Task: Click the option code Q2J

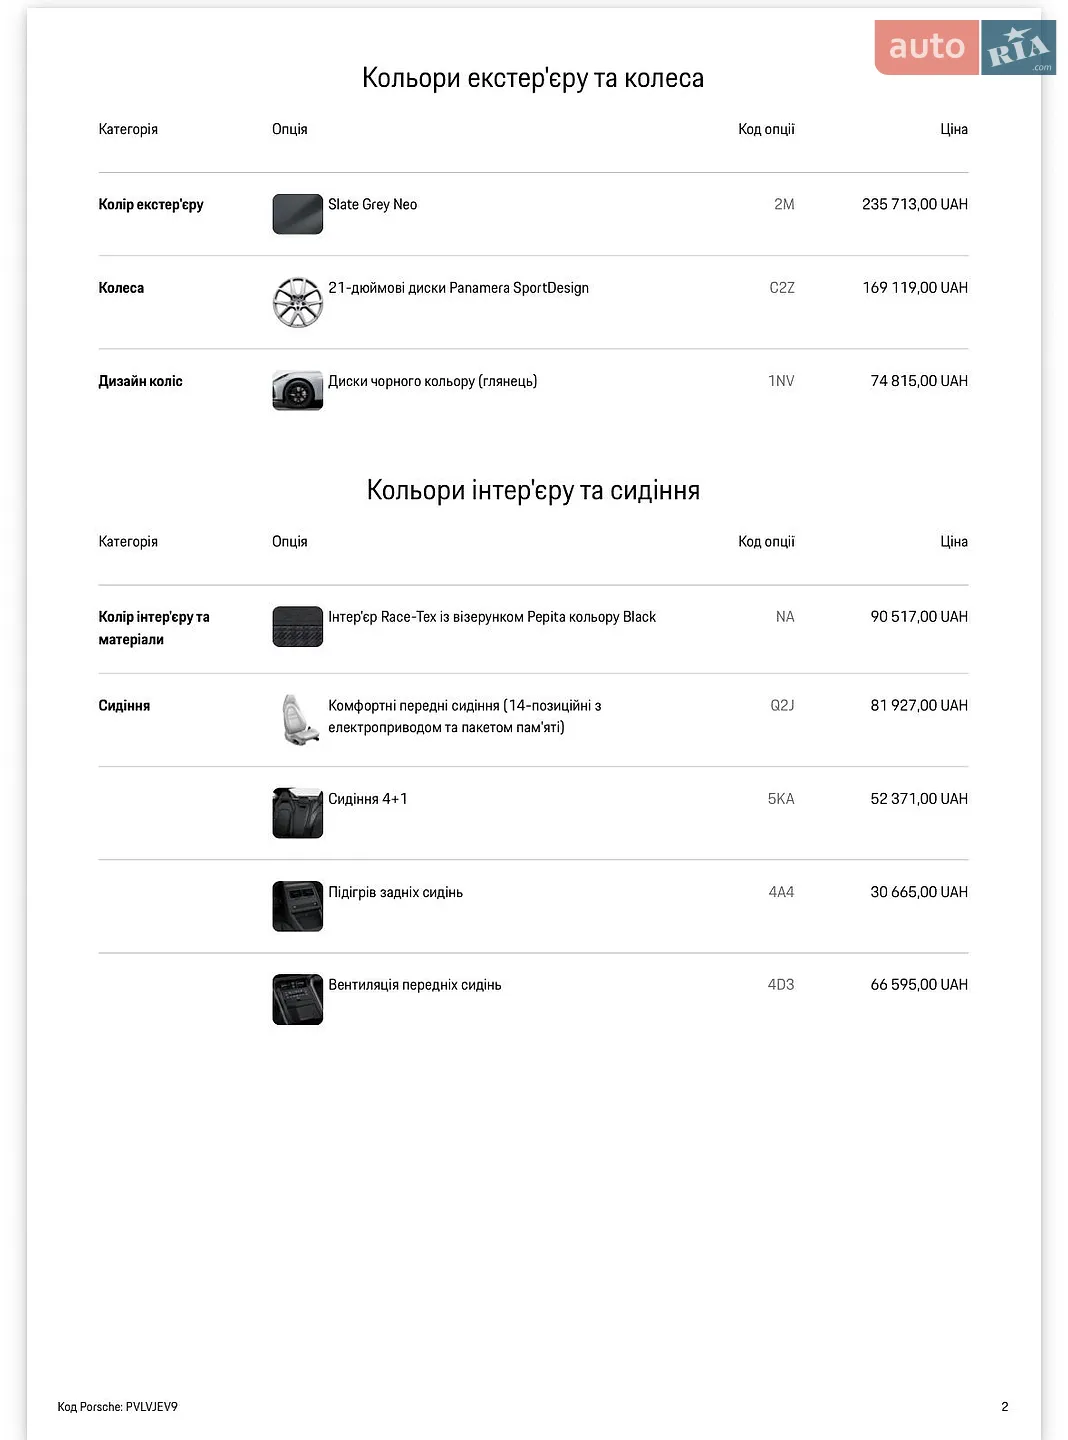Action: pyautogui.click(x=782, y=705)
